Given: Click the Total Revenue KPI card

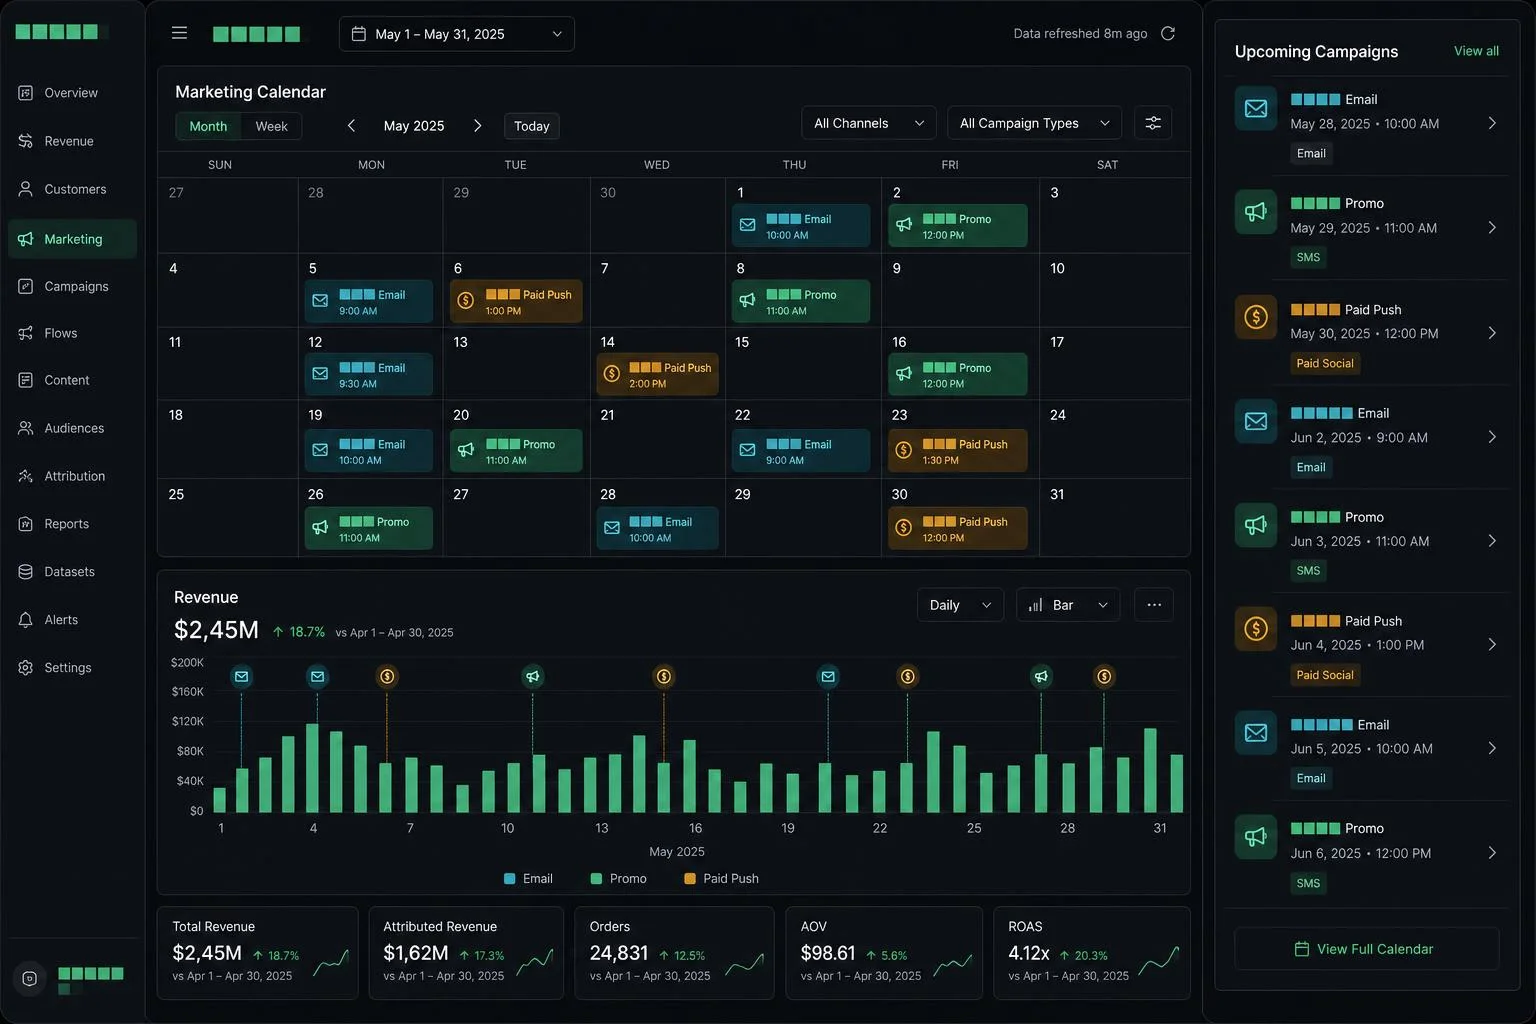Looking at the screenshot, I should point(258,953).
